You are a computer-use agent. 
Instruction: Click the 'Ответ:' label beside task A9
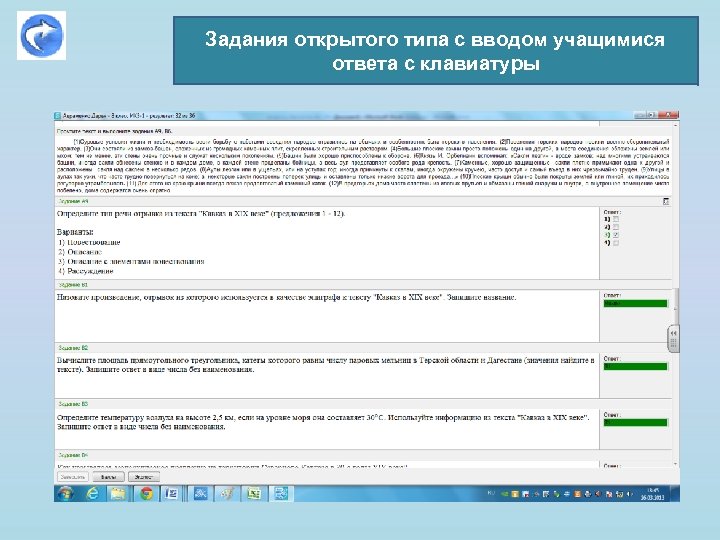[x=612, y=212]
